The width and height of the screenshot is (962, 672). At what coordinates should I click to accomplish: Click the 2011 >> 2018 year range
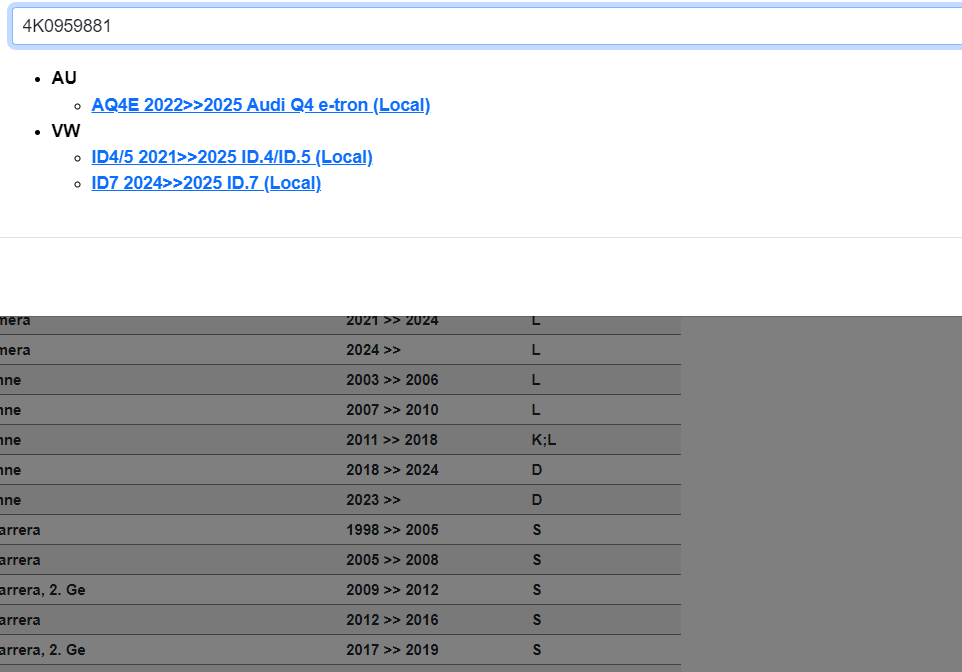[x=392, y=440]
